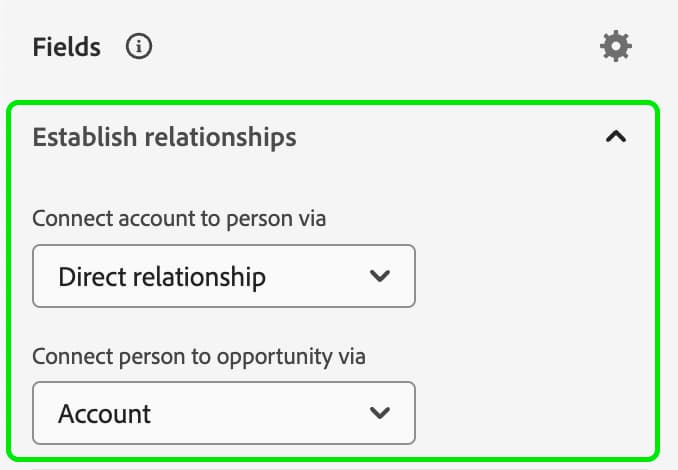Viewport: 678px width, 470px height.
Task: Expand person-to-opportunity connection options
Action: click(x=223, y=412)
